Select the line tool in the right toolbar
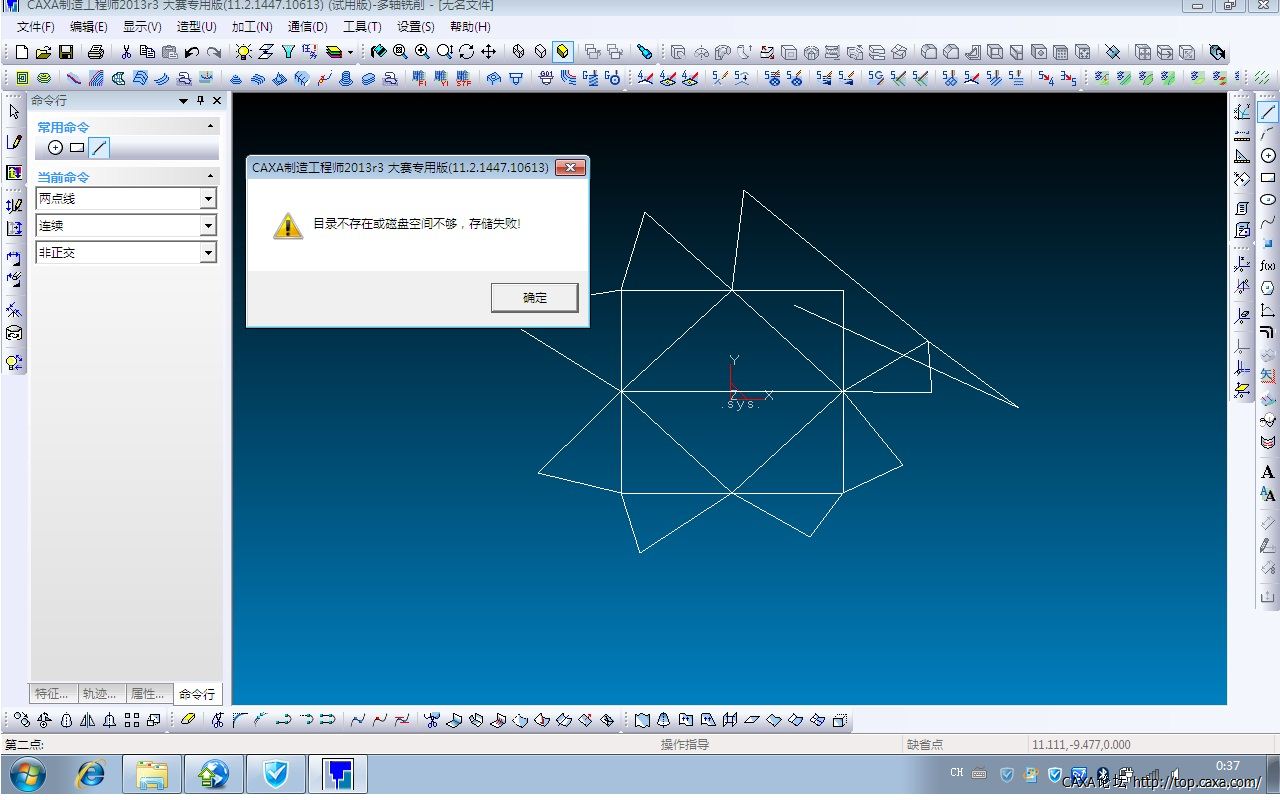Image resolution: width=1280 pixels, height=800 pixels. (1268, 112)
